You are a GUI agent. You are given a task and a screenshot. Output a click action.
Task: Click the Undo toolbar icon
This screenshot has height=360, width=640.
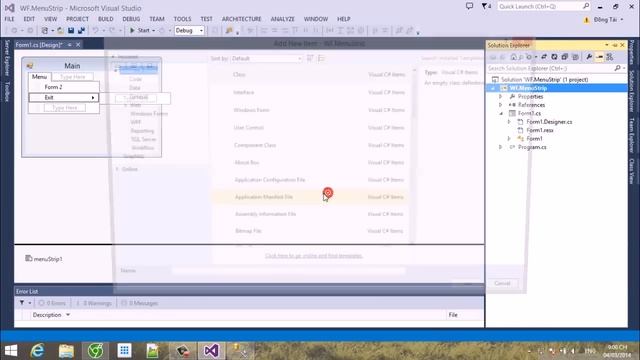[x=96, y=31]
